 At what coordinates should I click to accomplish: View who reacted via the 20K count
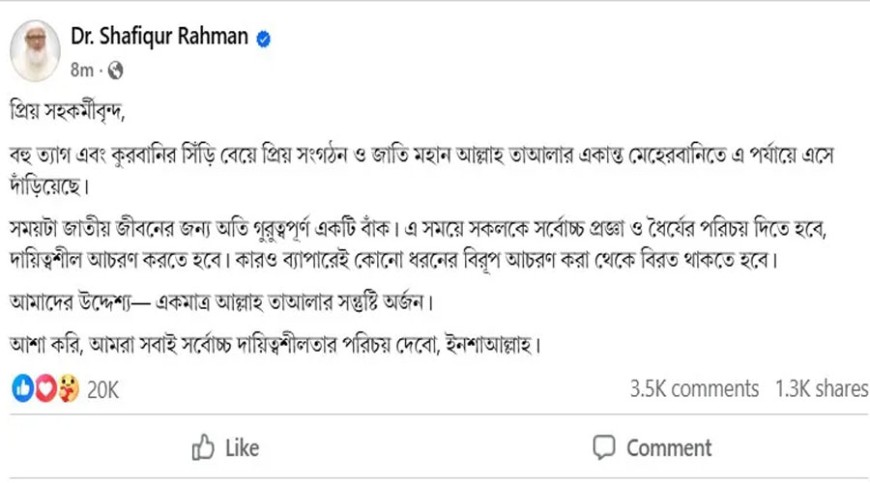click(103, 389)
